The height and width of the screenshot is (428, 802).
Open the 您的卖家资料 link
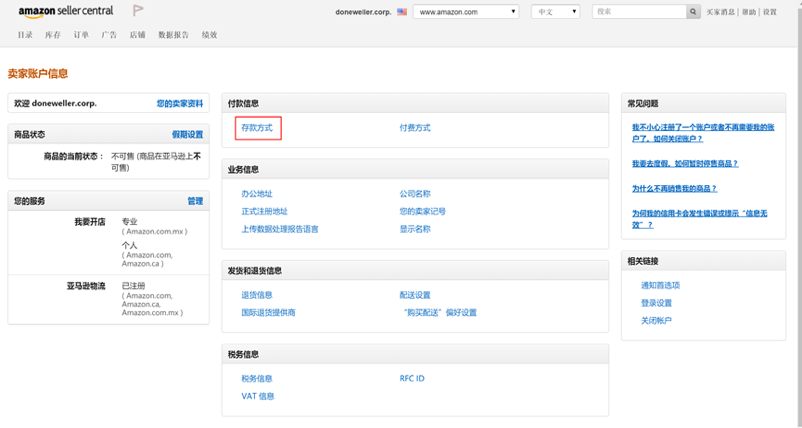pyautogui.click(x=180, y=103)
